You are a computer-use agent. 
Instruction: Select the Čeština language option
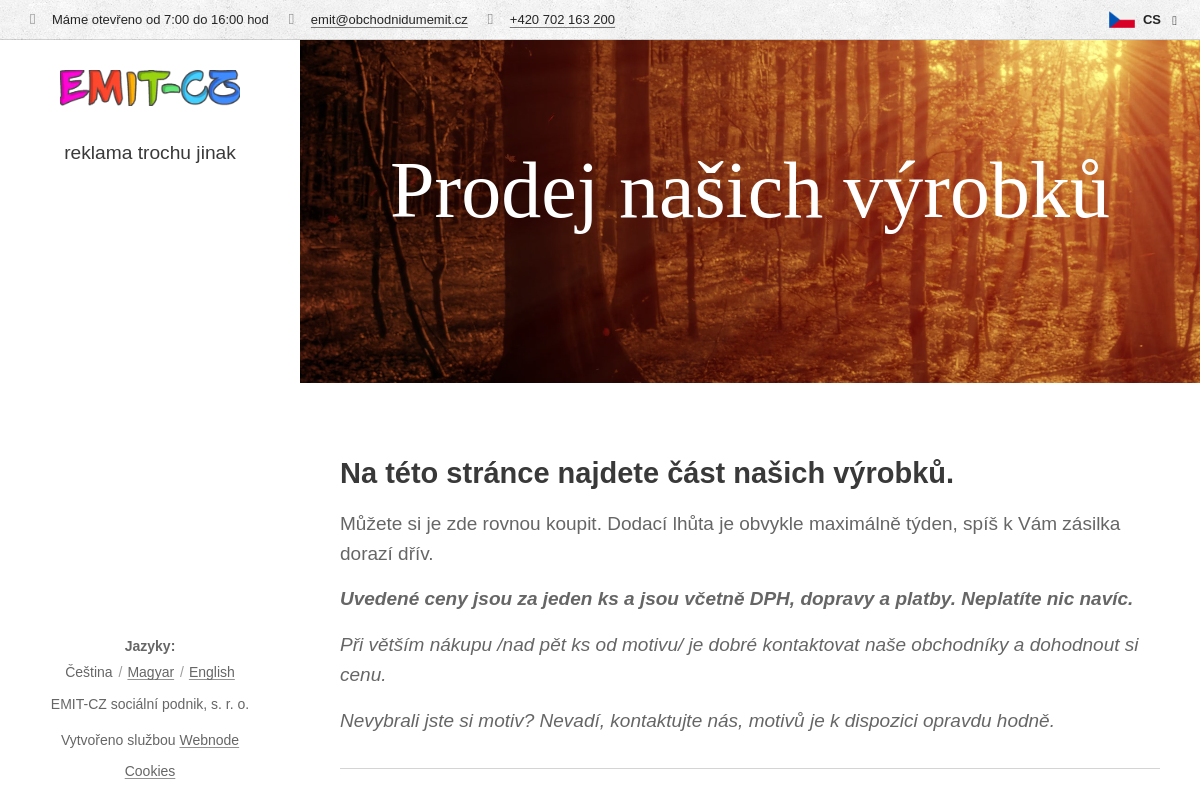[88, 672]
